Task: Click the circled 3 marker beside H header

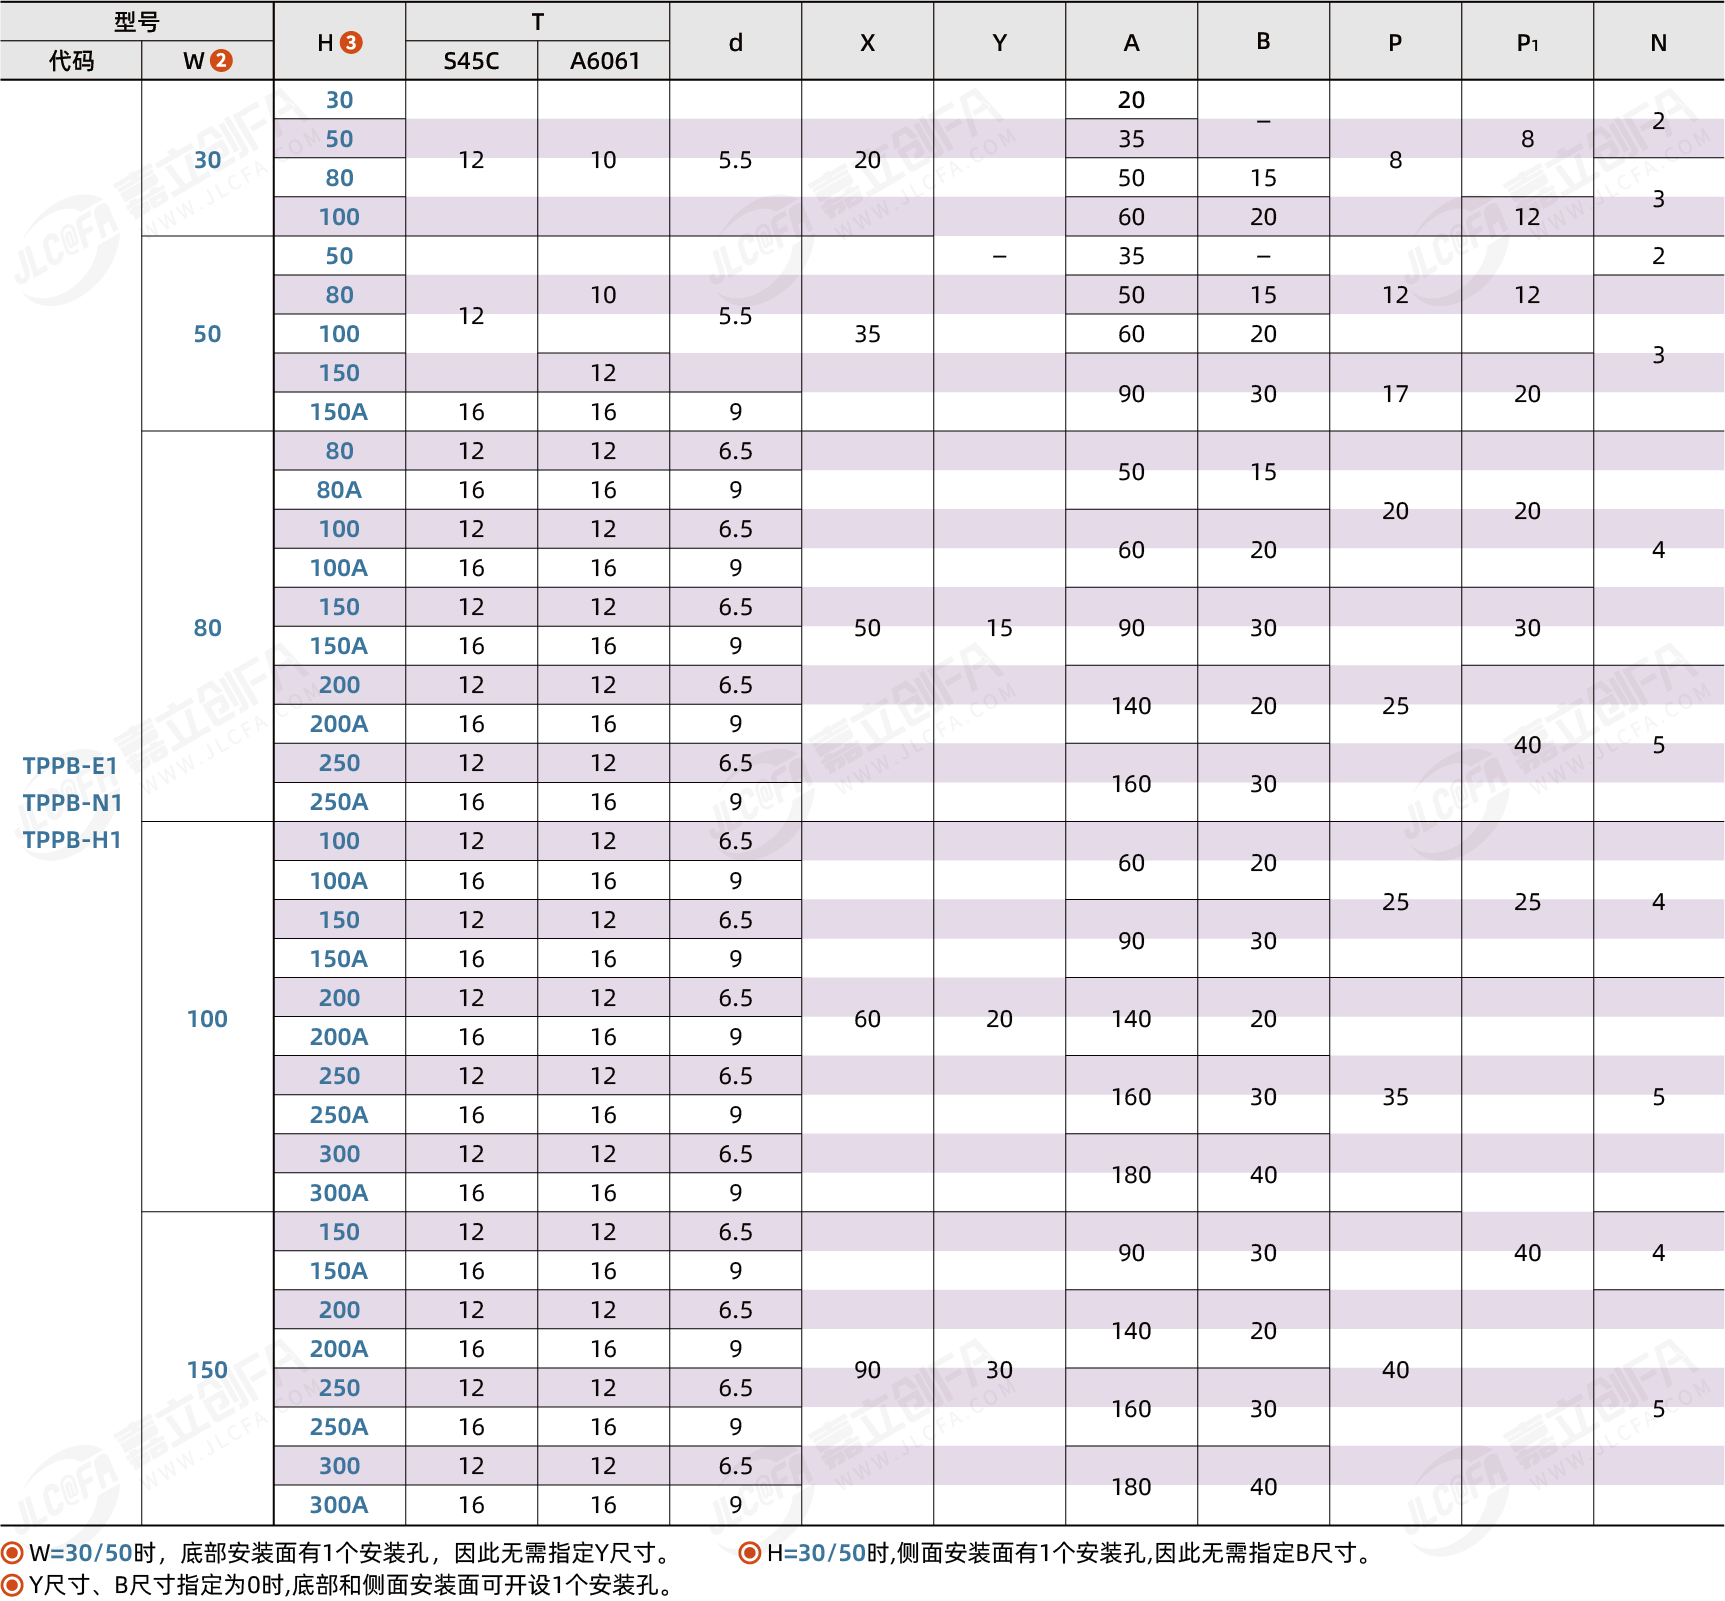Action: (x=351, y=42)
